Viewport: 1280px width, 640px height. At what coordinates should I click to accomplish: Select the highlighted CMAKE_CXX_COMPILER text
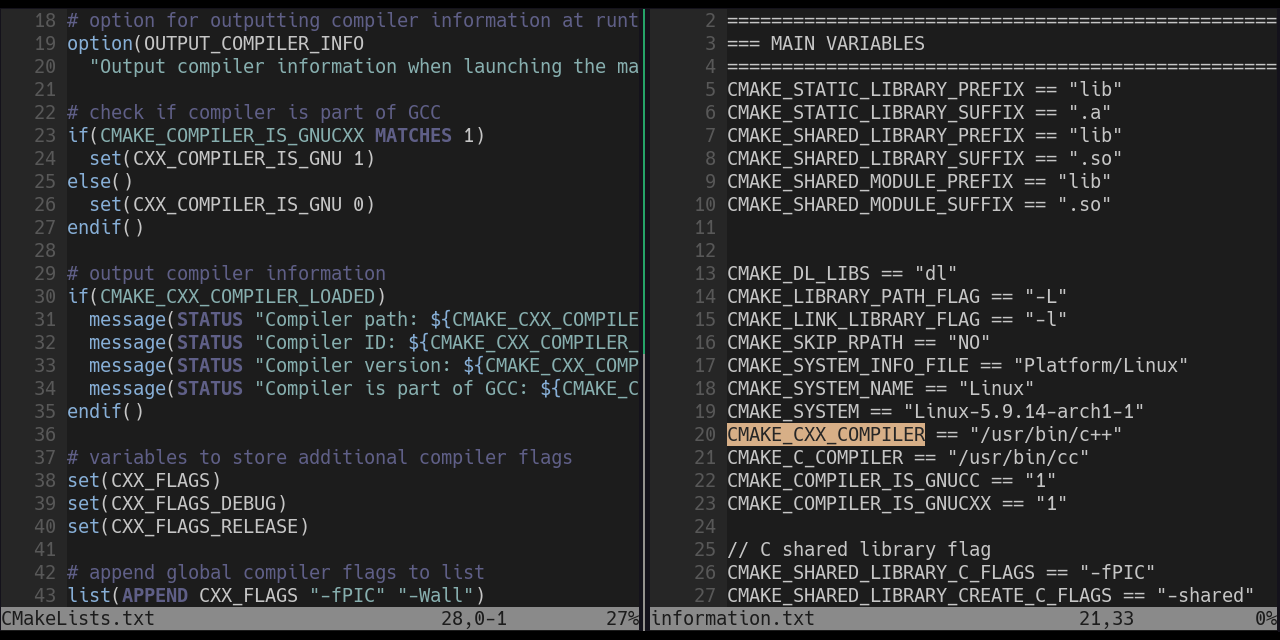click(x=826, y=434)
